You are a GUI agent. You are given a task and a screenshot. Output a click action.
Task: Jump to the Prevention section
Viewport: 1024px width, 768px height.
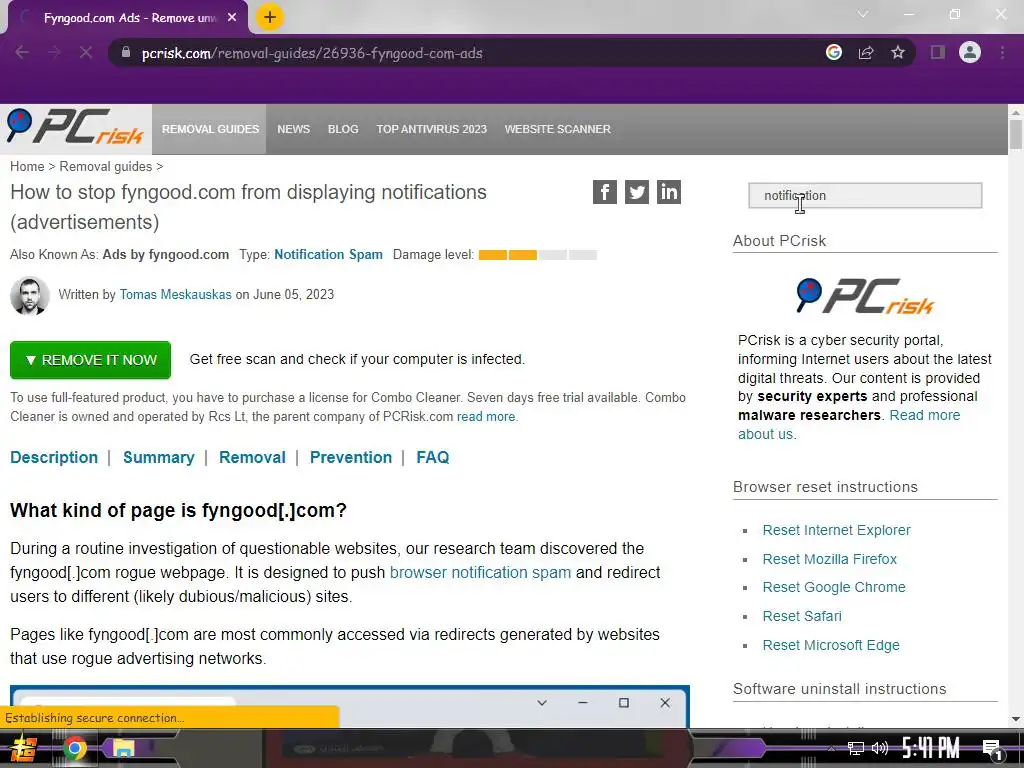pyautogui.click(x=351, y=457)
